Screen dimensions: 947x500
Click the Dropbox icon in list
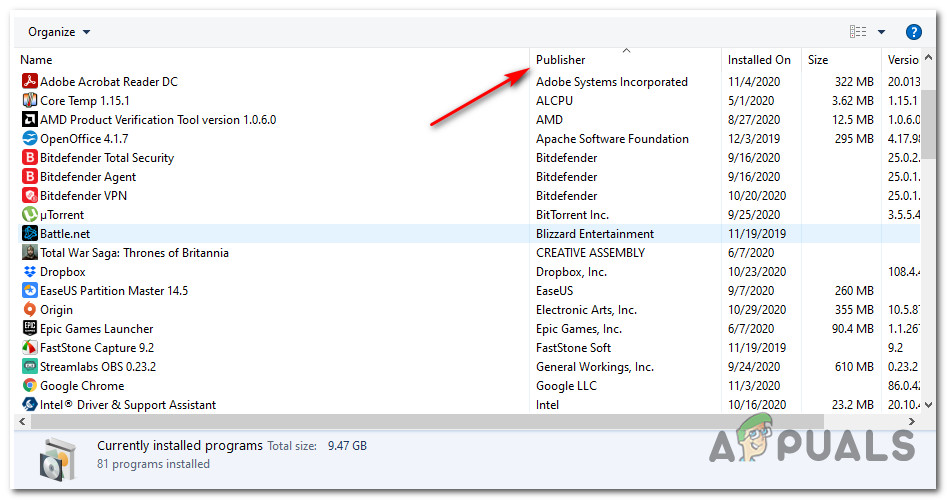[29, 272]
